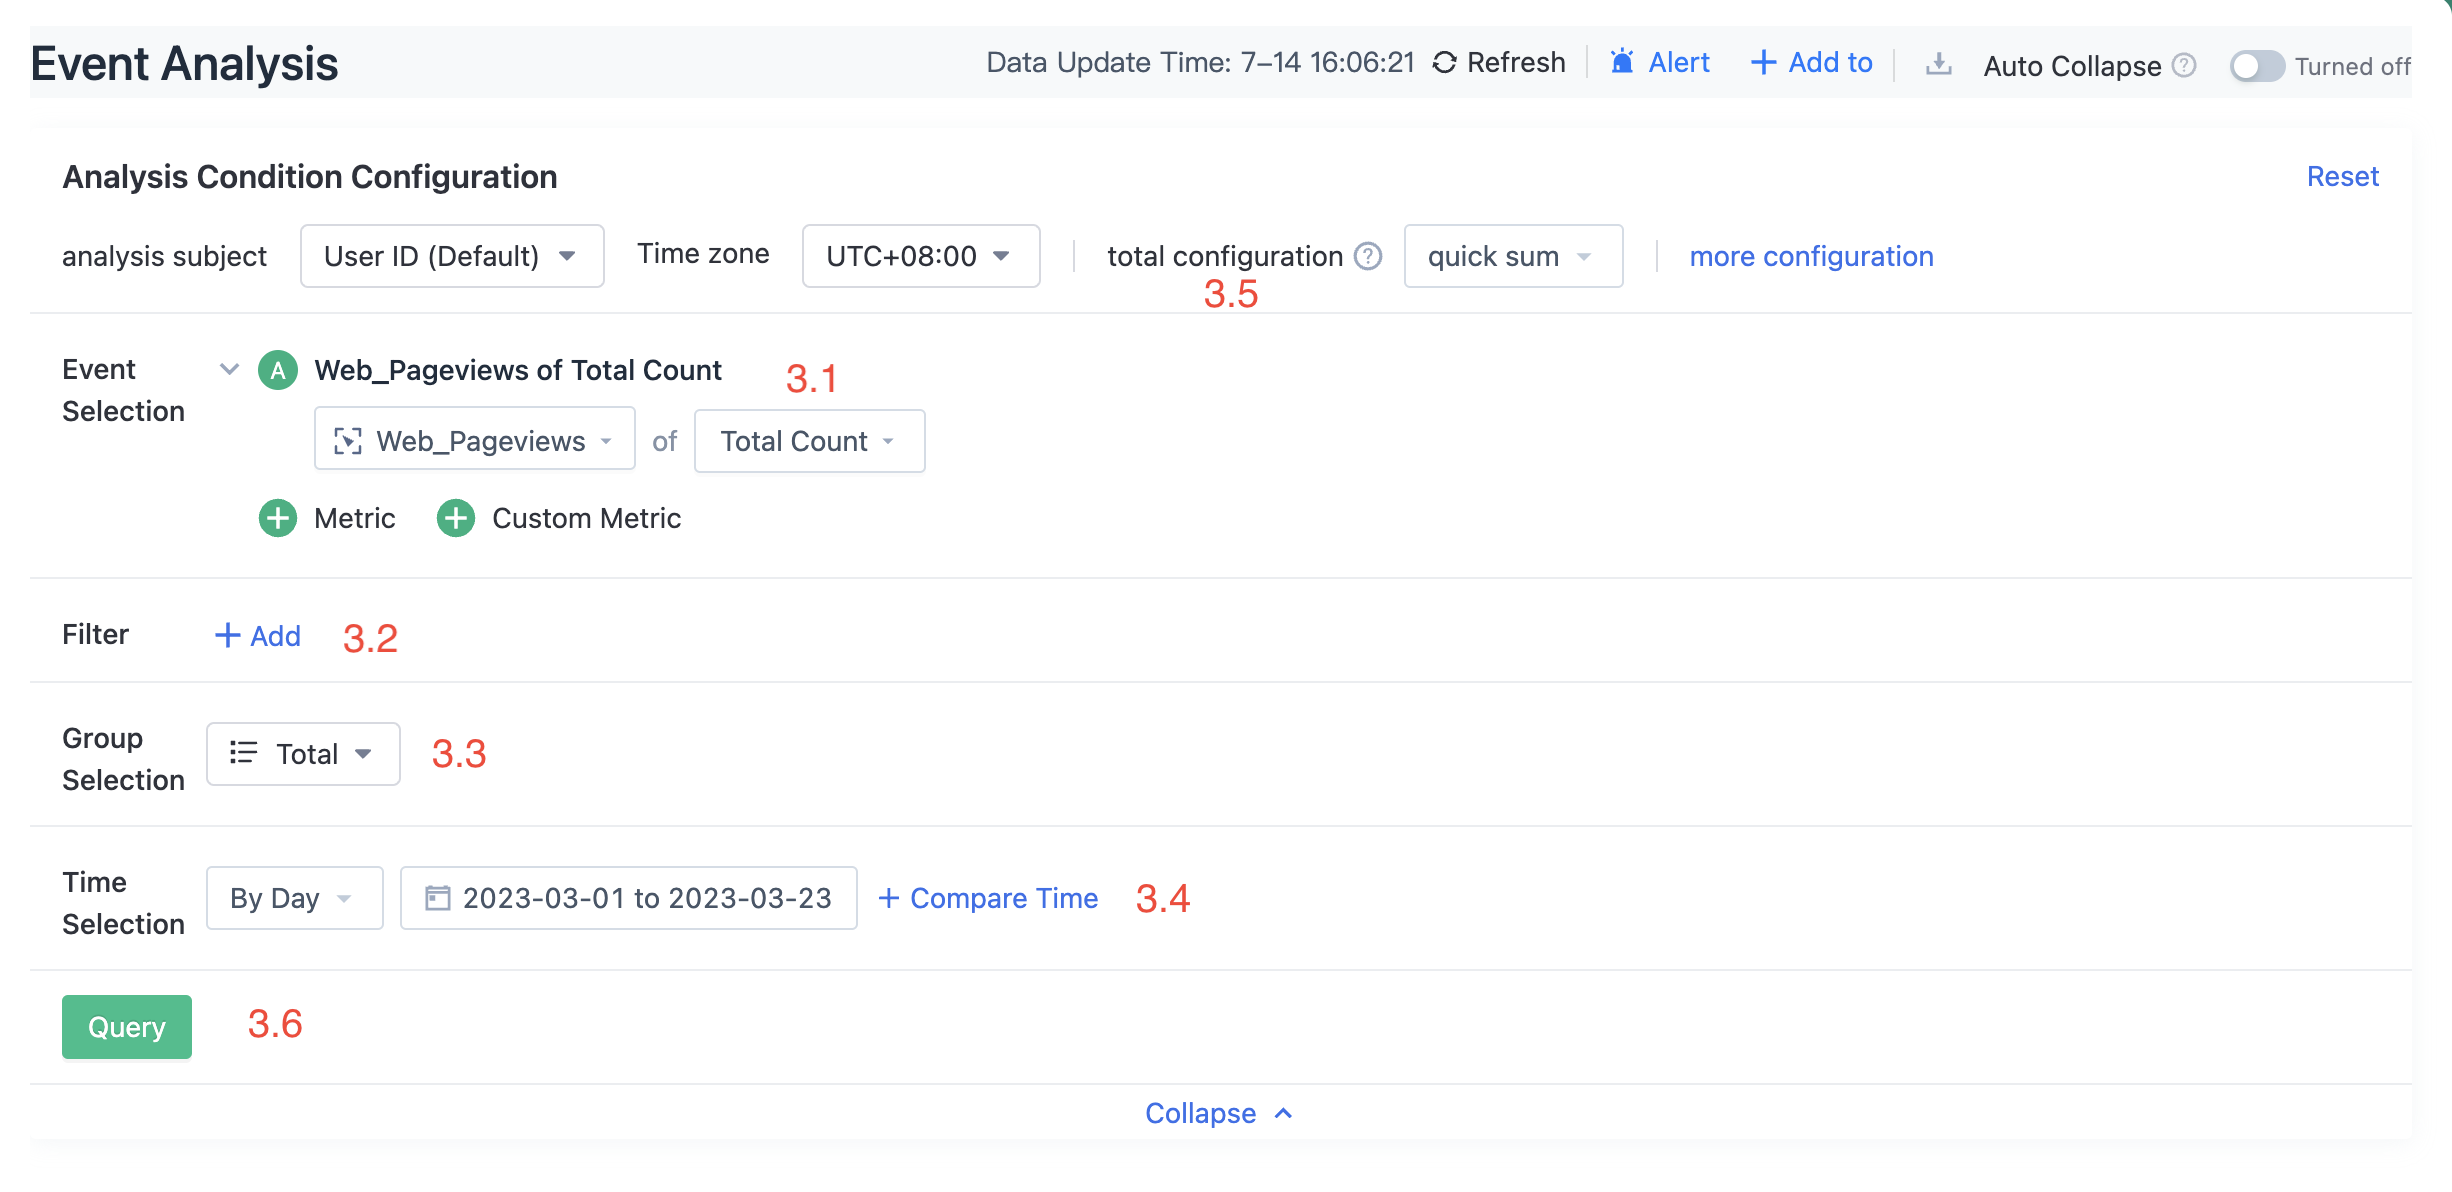Open the User ID (Default) analysis subject dropdown
The width and height of the screenshot is (2452, 1192).
point(451,256)
